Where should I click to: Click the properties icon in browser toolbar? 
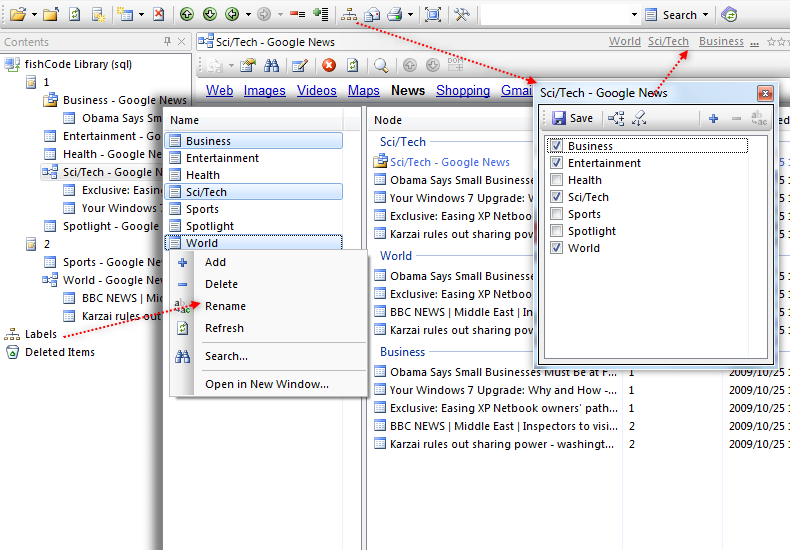pyautogui.click(x=248, y=65)
